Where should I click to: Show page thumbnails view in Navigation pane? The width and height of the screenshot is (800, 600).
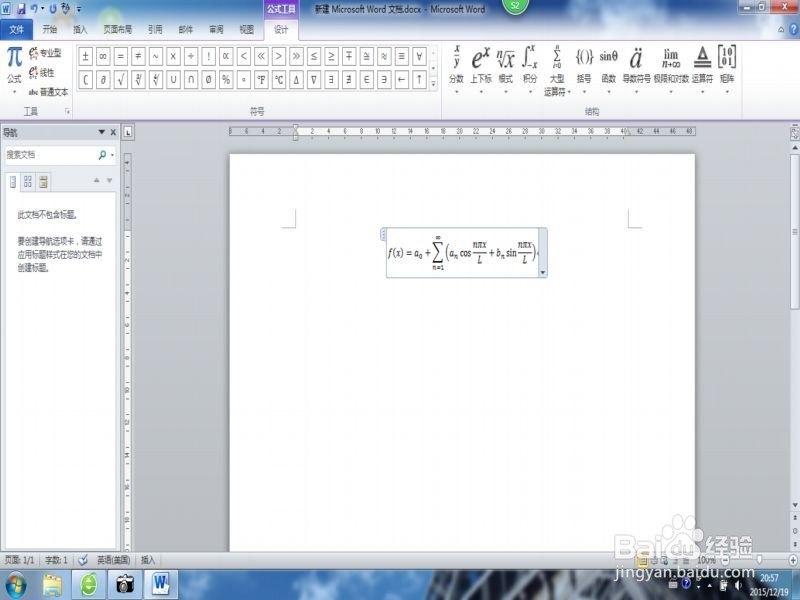(28, 182)
